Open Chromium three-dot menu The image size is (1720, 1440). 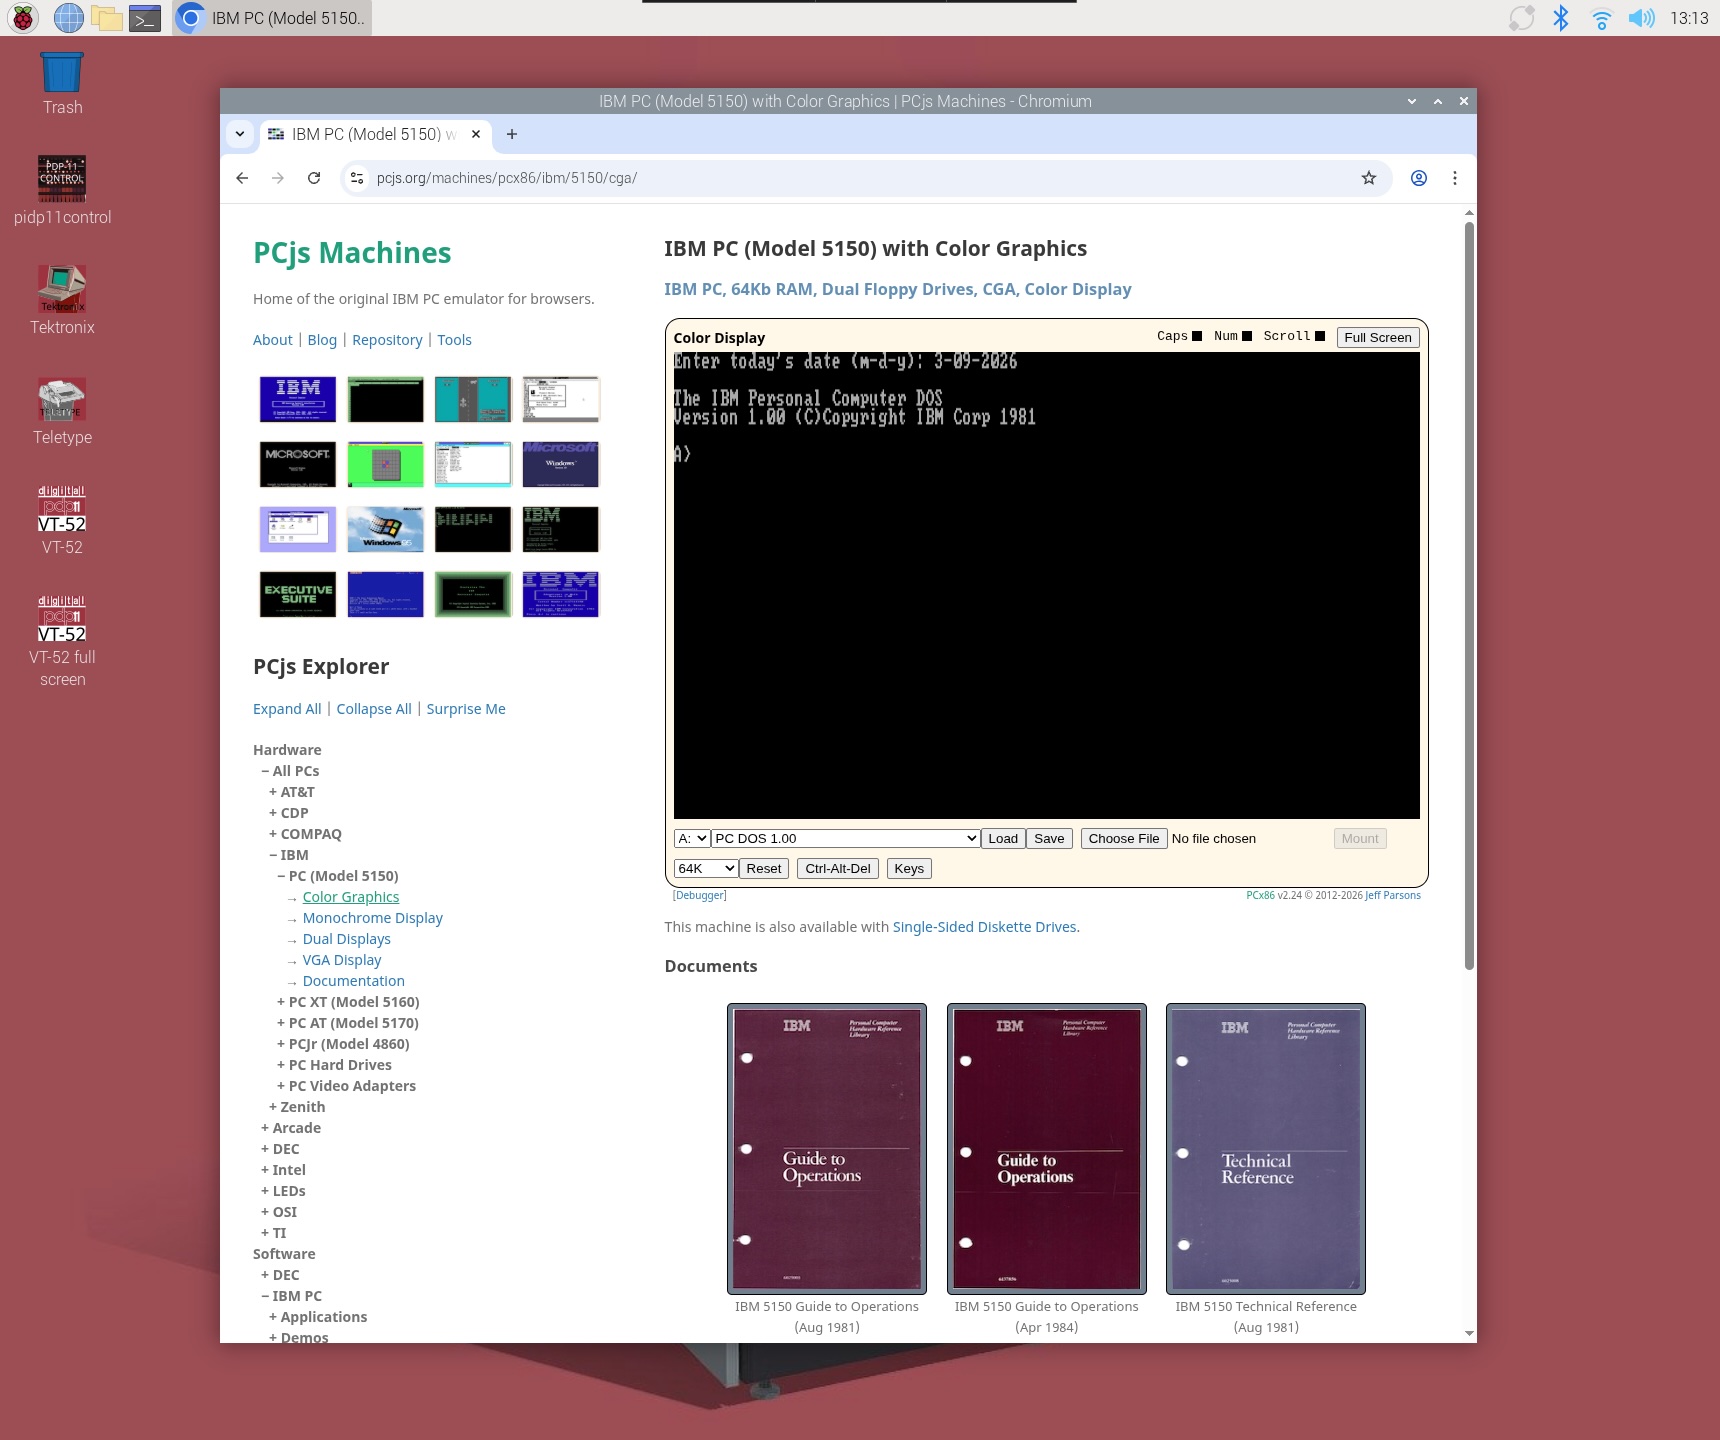click(1455, 178)
